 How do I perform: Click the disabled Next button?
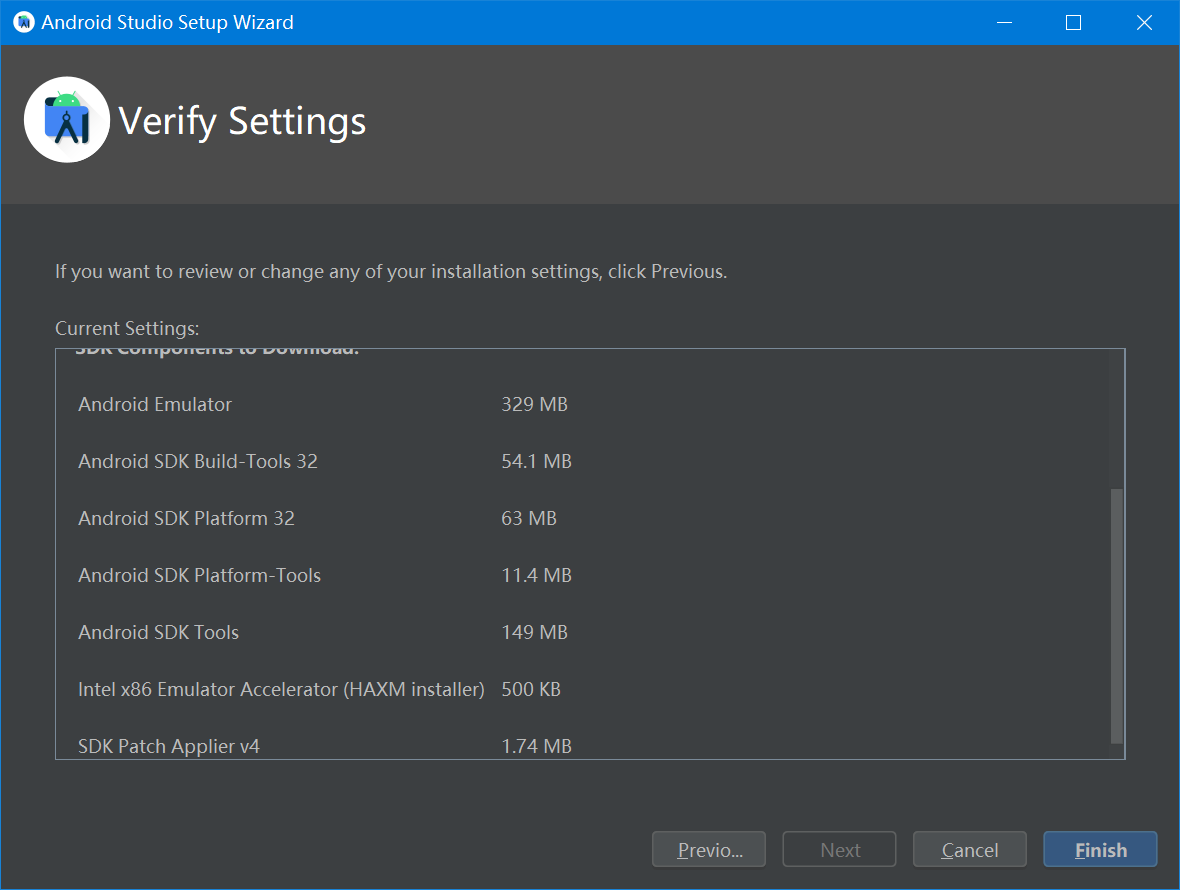[x=839, y=849]
